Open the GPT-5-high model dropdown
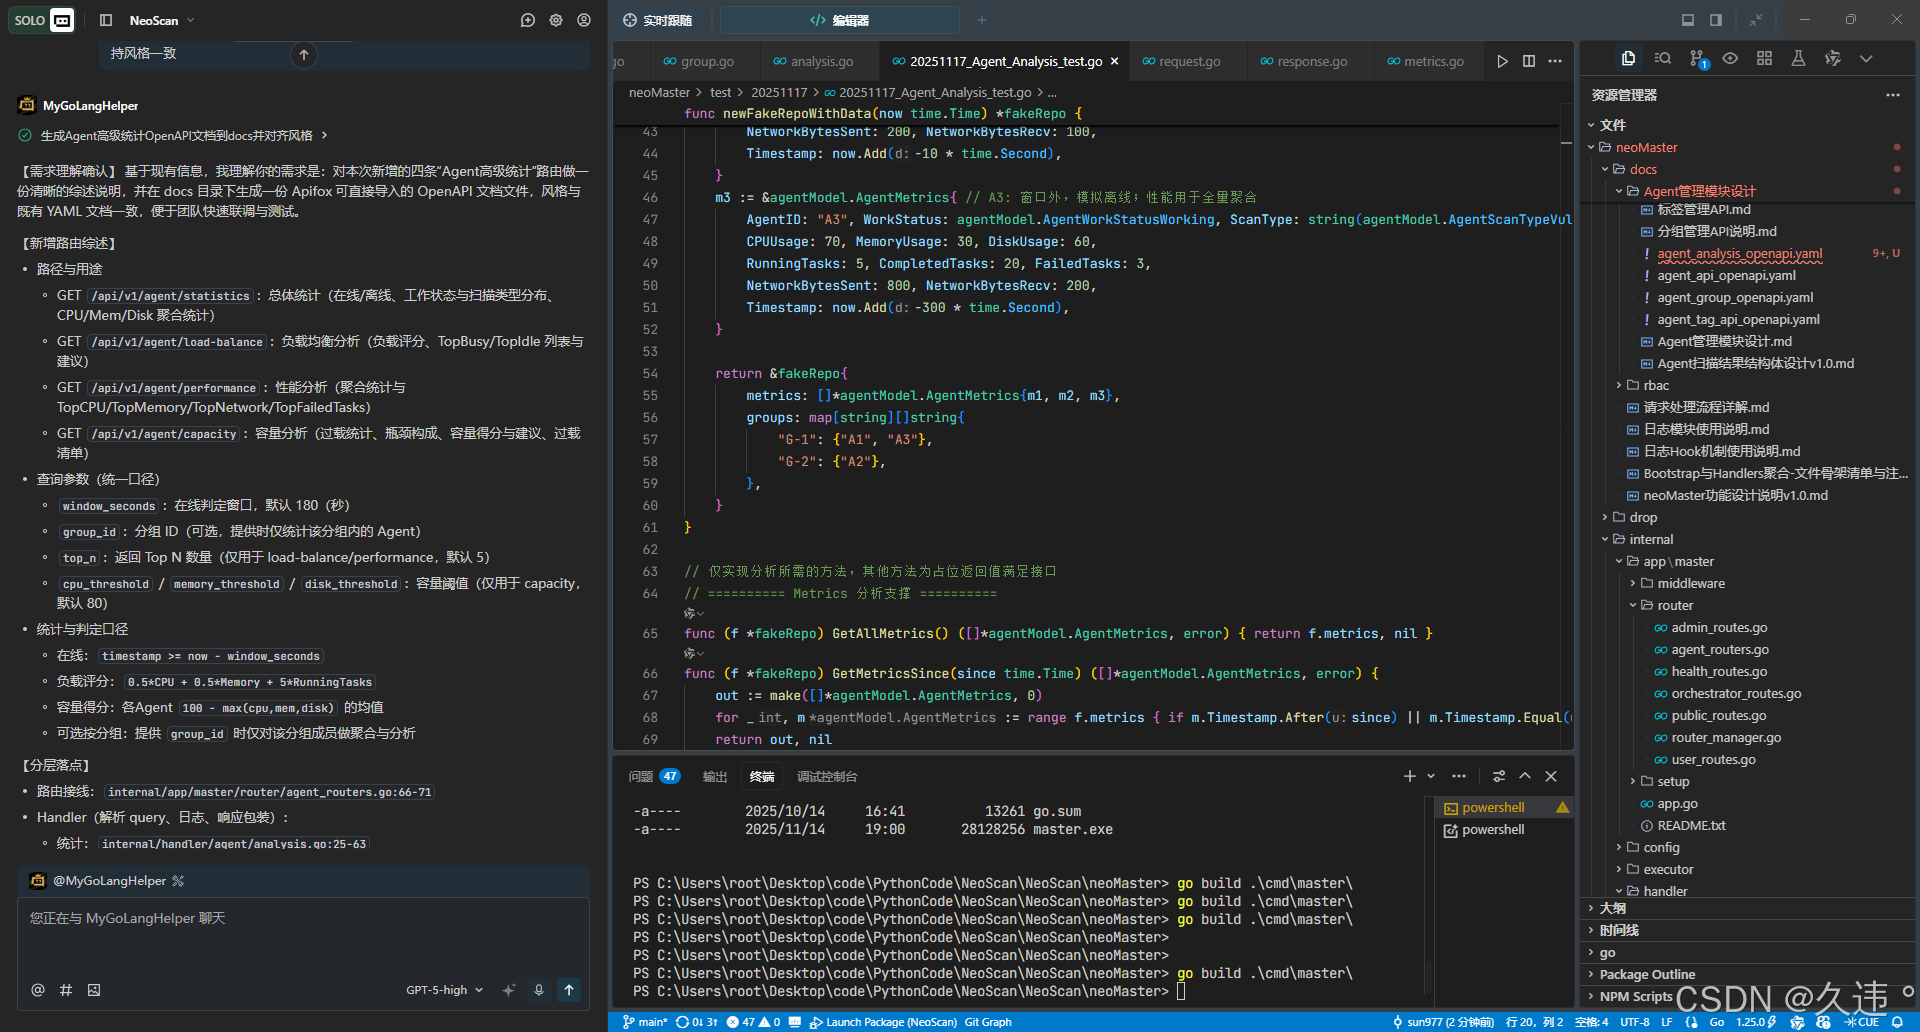The width and height of the screenshot is (1920, 1032). 444,990
